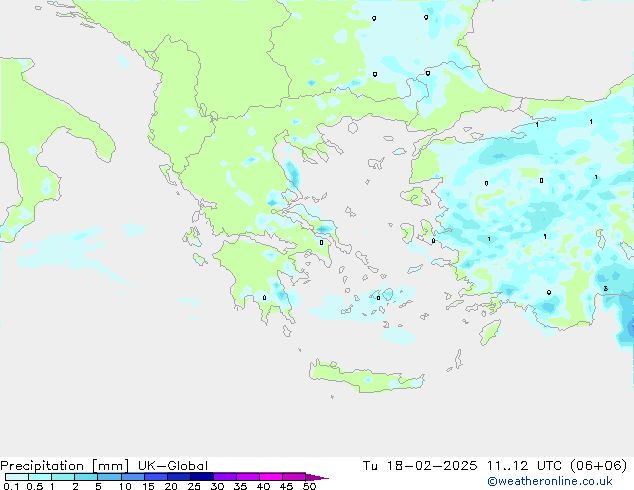Select the 35–40 mm legend swatch
This screenshot has width=634, height=490.
(248, 477)
